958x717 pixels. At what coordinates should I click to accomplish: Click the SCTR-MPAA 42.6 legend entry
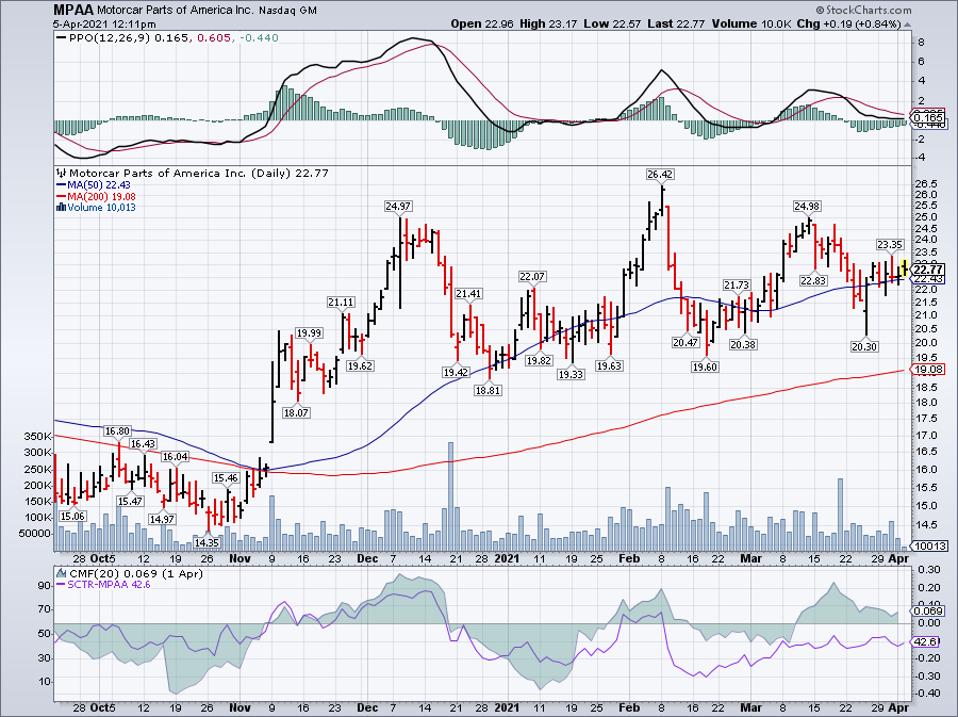(x=108, y=584)
